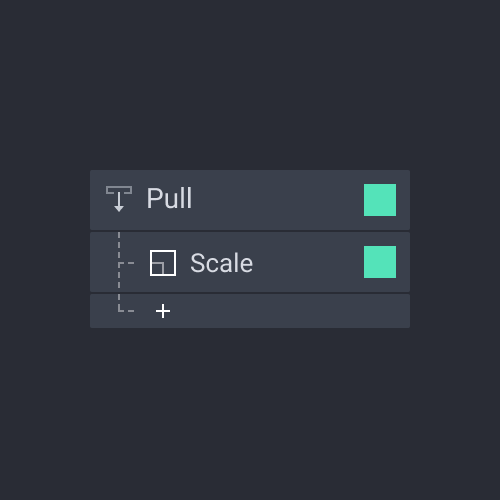This screenshot has width=500, height=500.
Task: Activate the Pull tool's T-bar arrow glyph
Action: [x=119, y=199]
